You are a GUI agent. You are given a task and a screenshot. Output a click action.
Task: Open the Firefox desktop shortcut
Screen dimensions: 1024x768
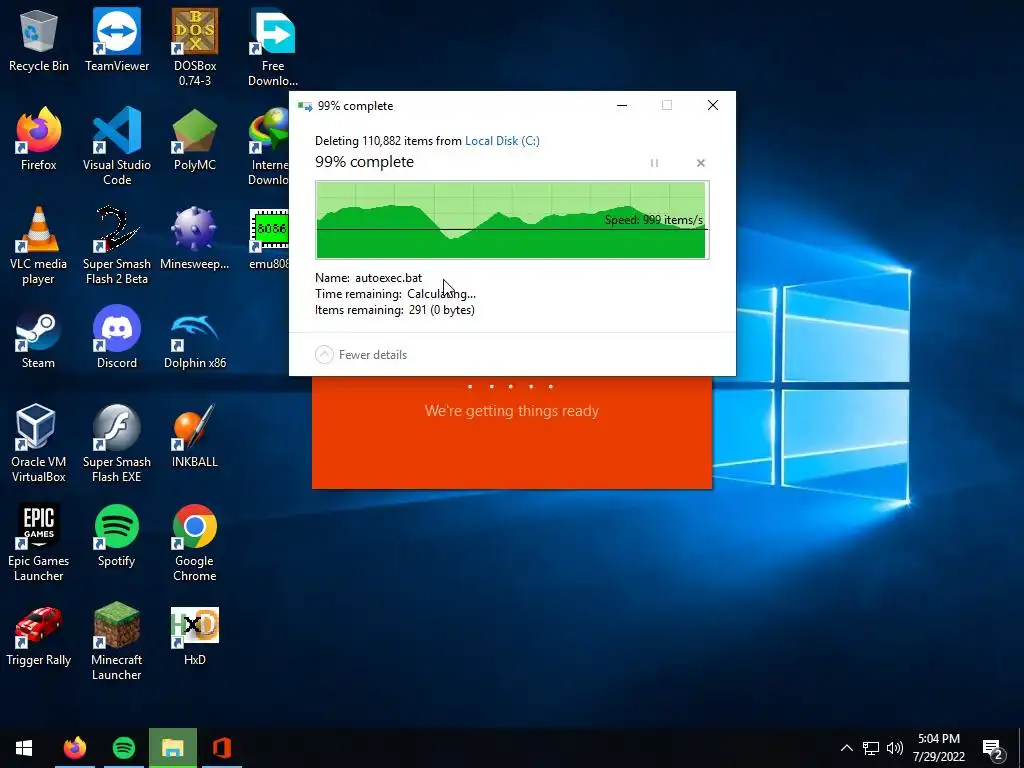pos(39,139)
